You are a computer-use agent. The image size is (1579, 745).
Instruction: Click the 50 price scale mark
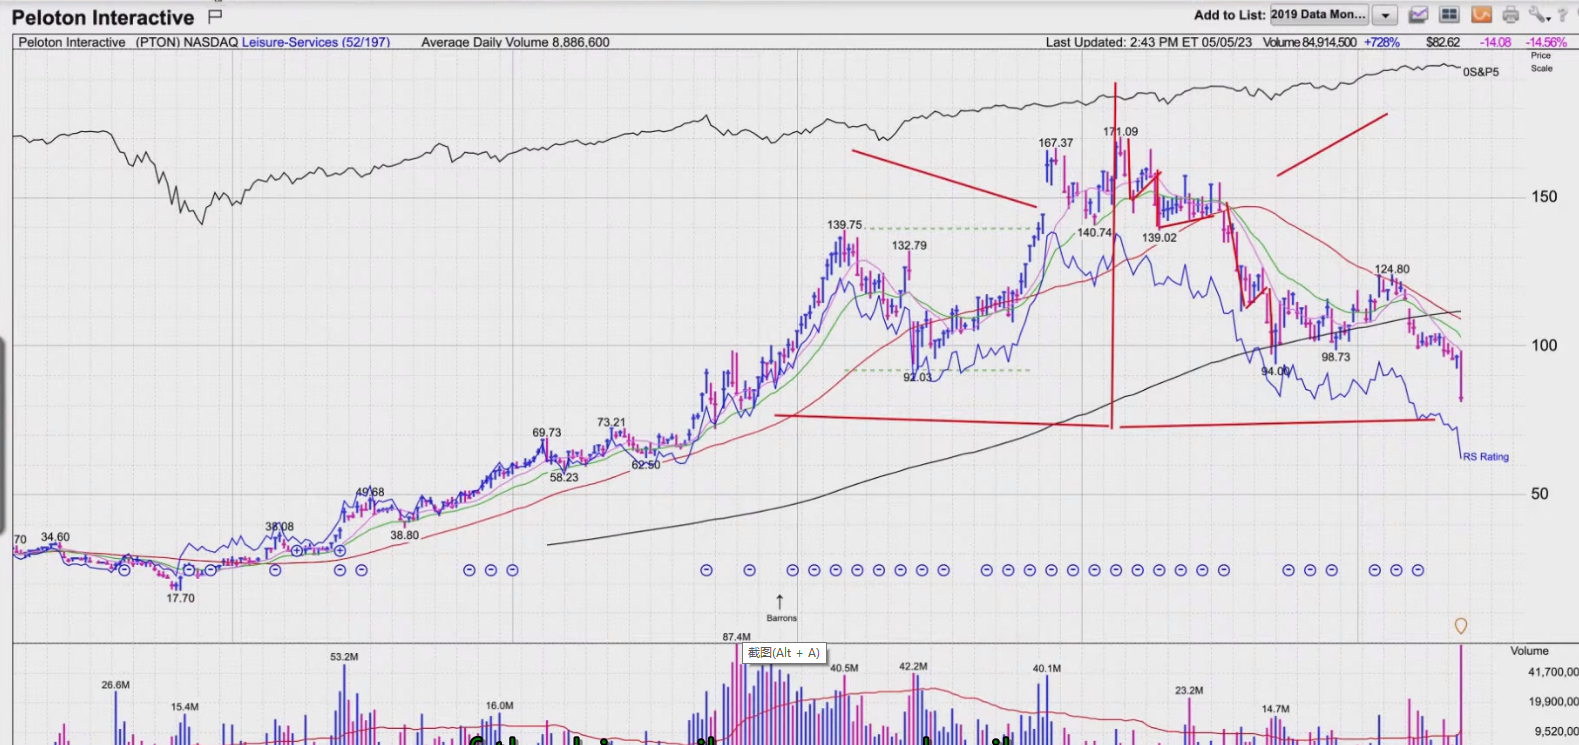coord(1540,493)
